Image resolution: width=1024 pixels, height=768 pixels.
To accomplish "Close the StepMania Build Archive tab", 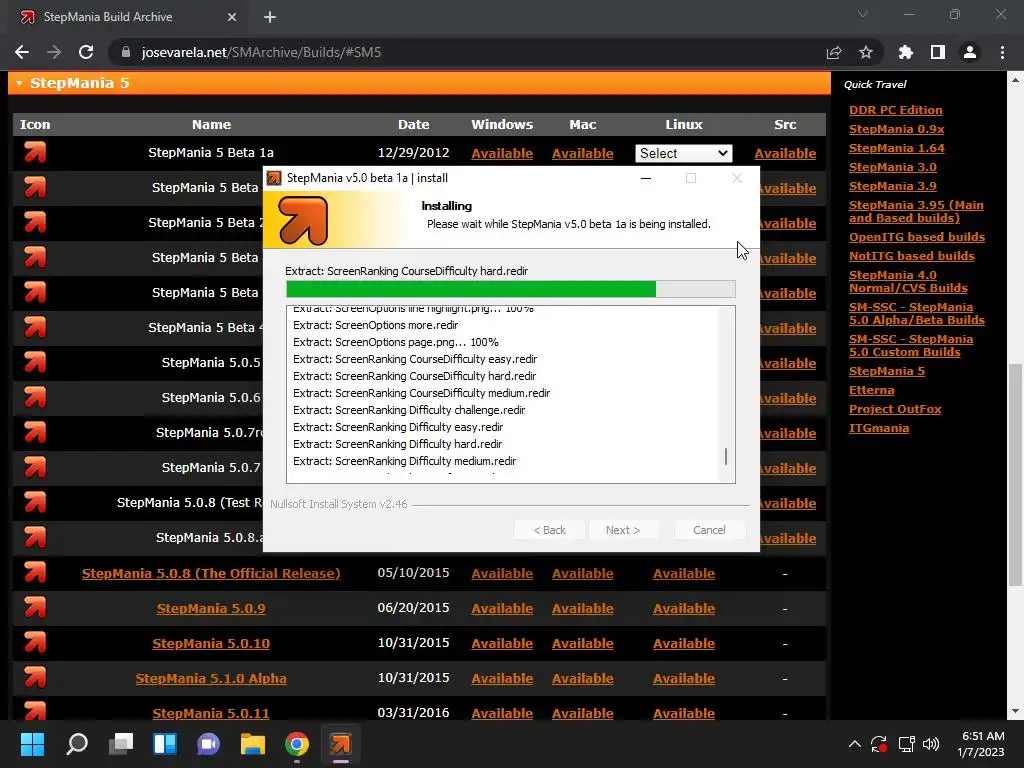I will pos(232,17).
